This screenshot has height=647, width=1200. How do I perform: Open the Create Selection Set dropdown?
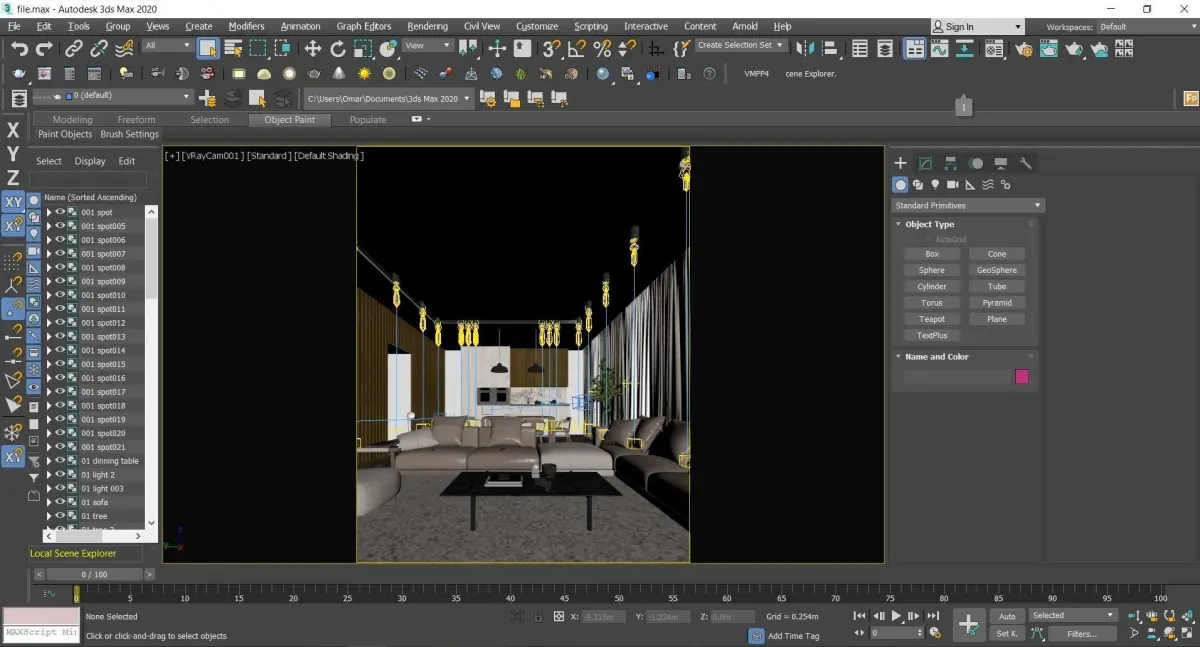(x=740, y=45)
